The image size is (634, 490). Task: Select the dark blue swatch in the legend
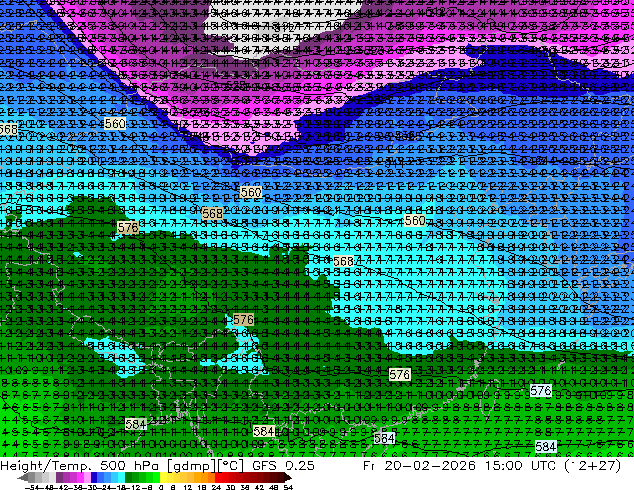(x=94, y=477)
